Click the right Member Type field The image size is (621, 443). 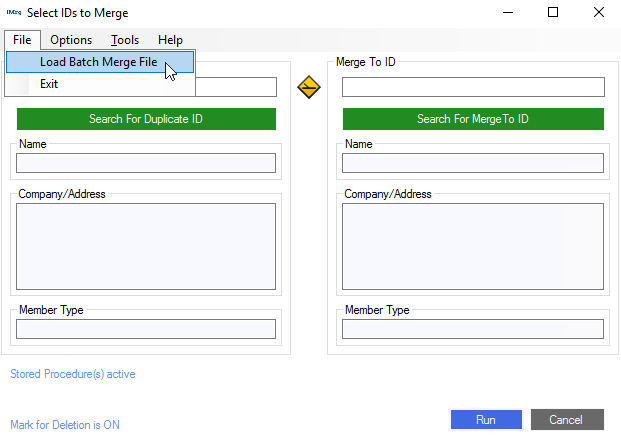(473, 329)
